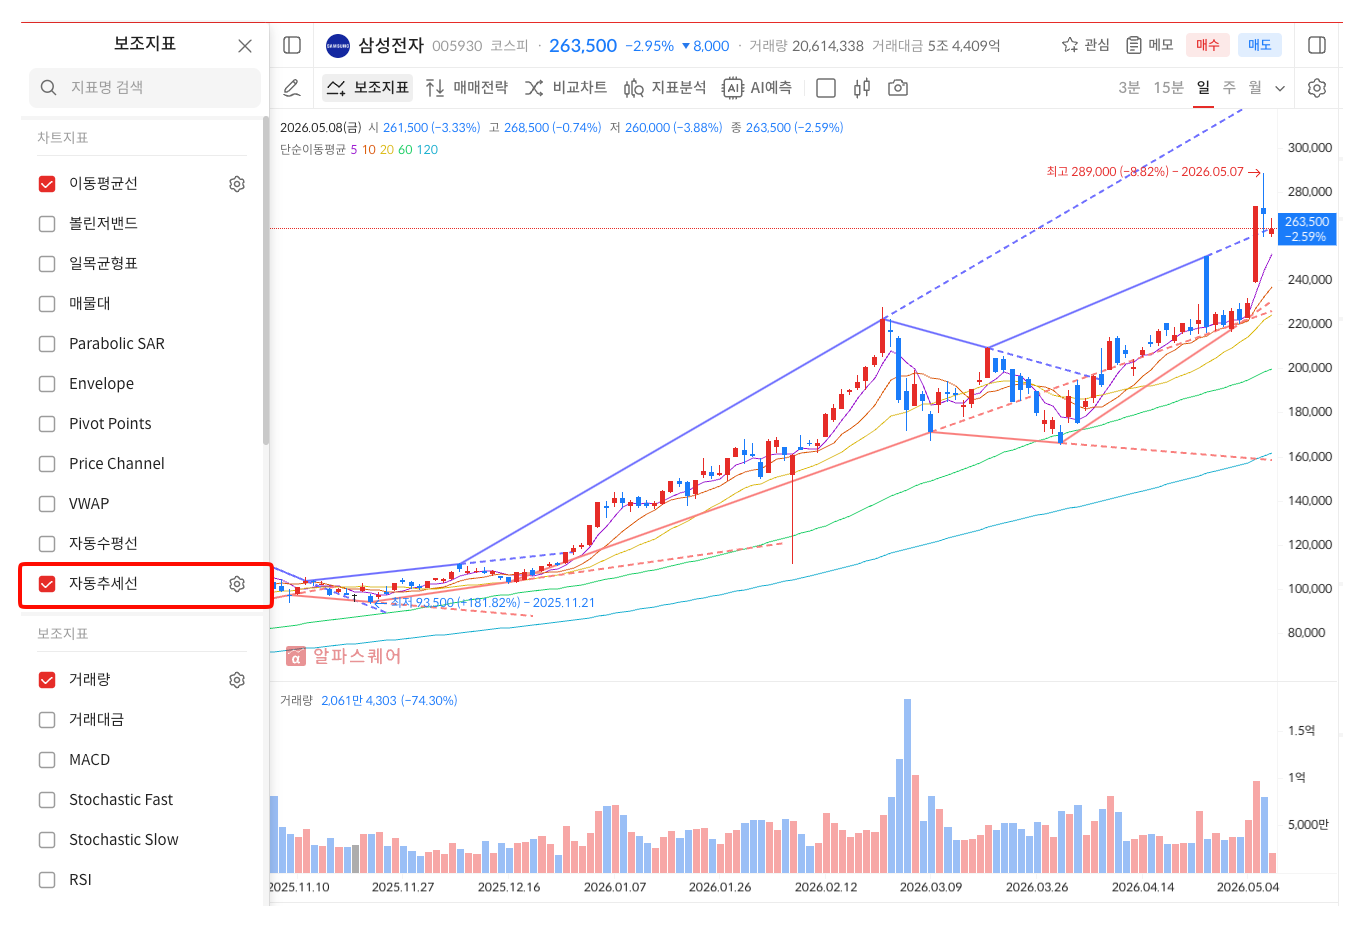This screenshot has width=1363, height=926.
Task: Select the pencil drawing tool
Action: (x=292, y=88)
